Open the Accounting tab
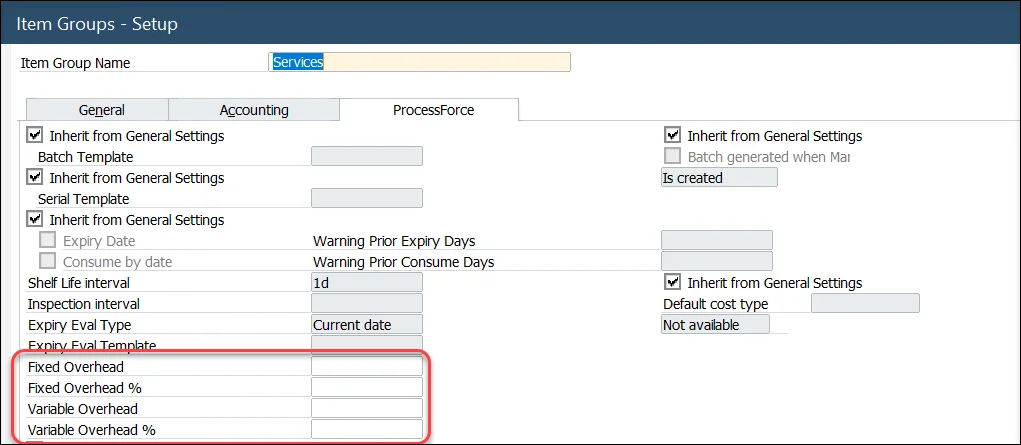1021x445 pixels. pyautogui.click(x=254, y=111)
